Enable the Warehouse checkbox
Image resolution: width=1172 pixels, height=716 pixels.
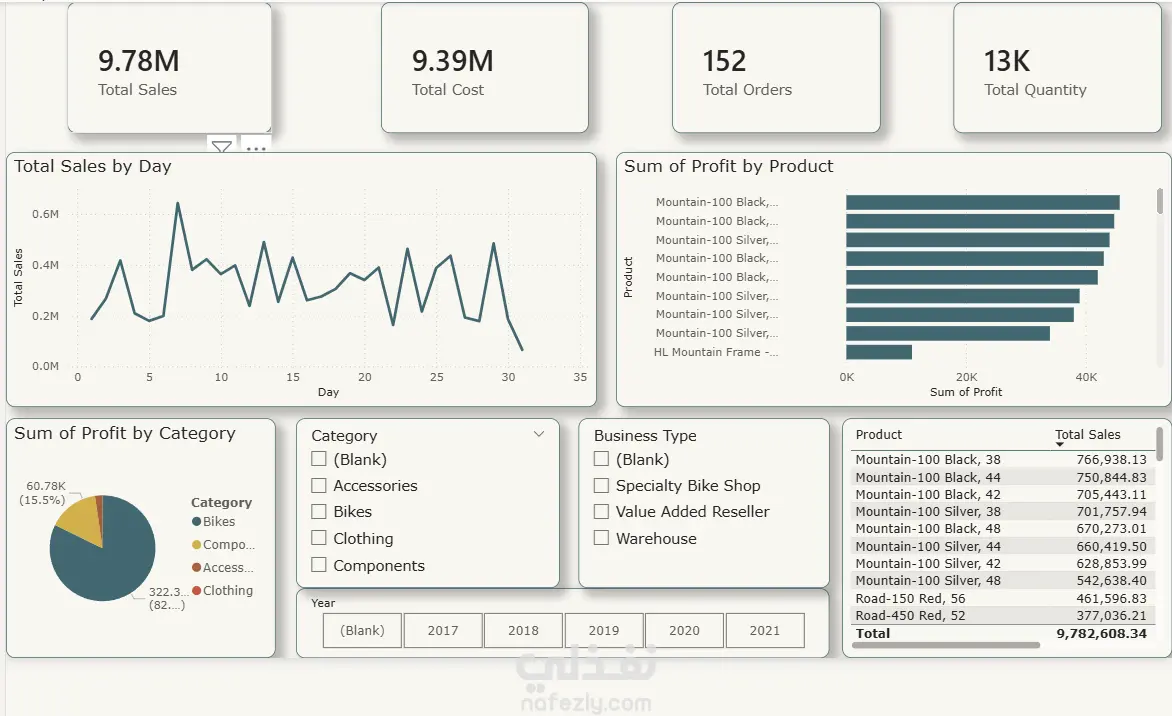coord(601,537)
